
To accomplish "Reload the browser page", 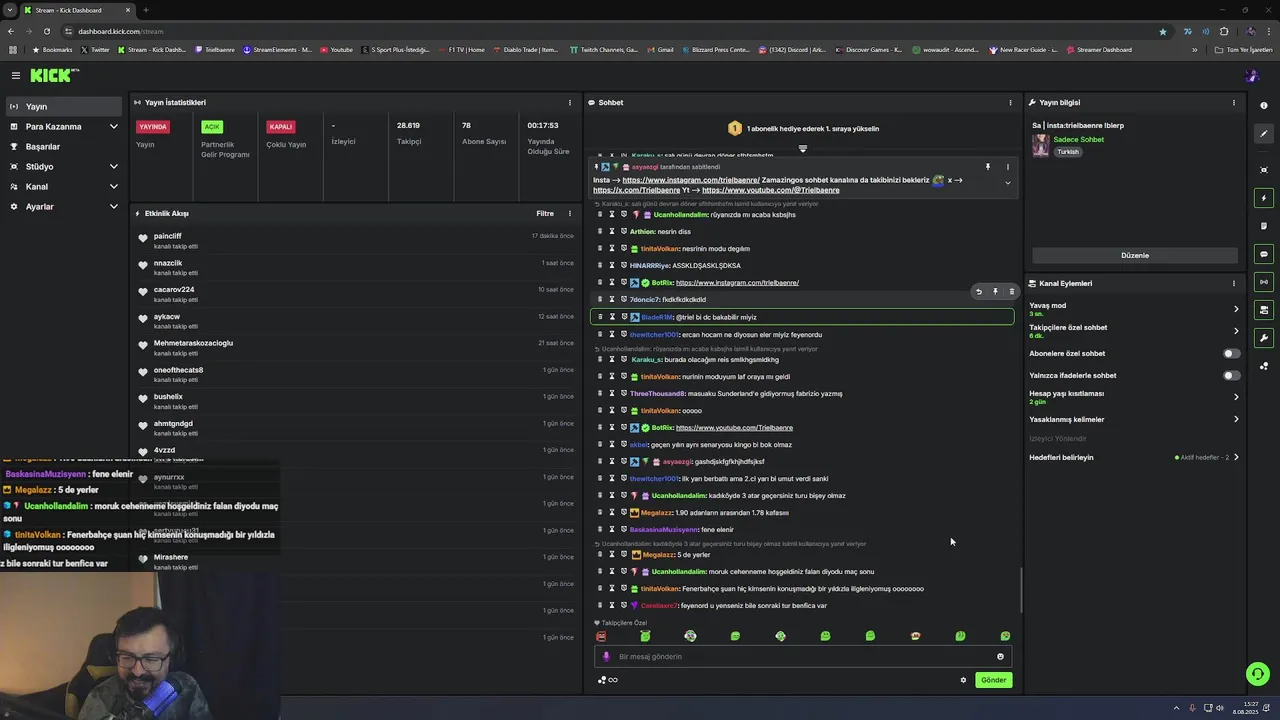I will coord(46,31).
